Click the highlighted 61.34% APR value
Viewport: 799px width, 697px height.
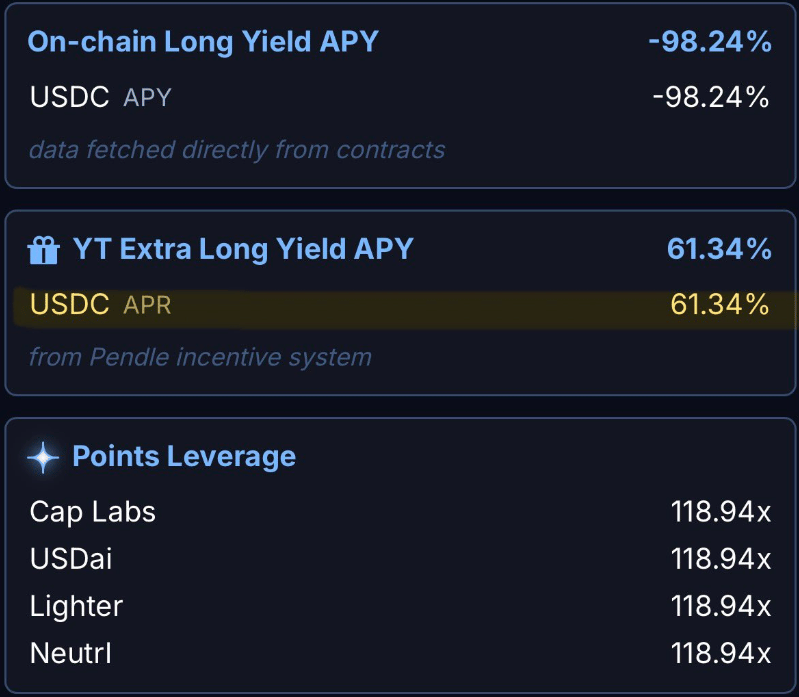(720, 304)
